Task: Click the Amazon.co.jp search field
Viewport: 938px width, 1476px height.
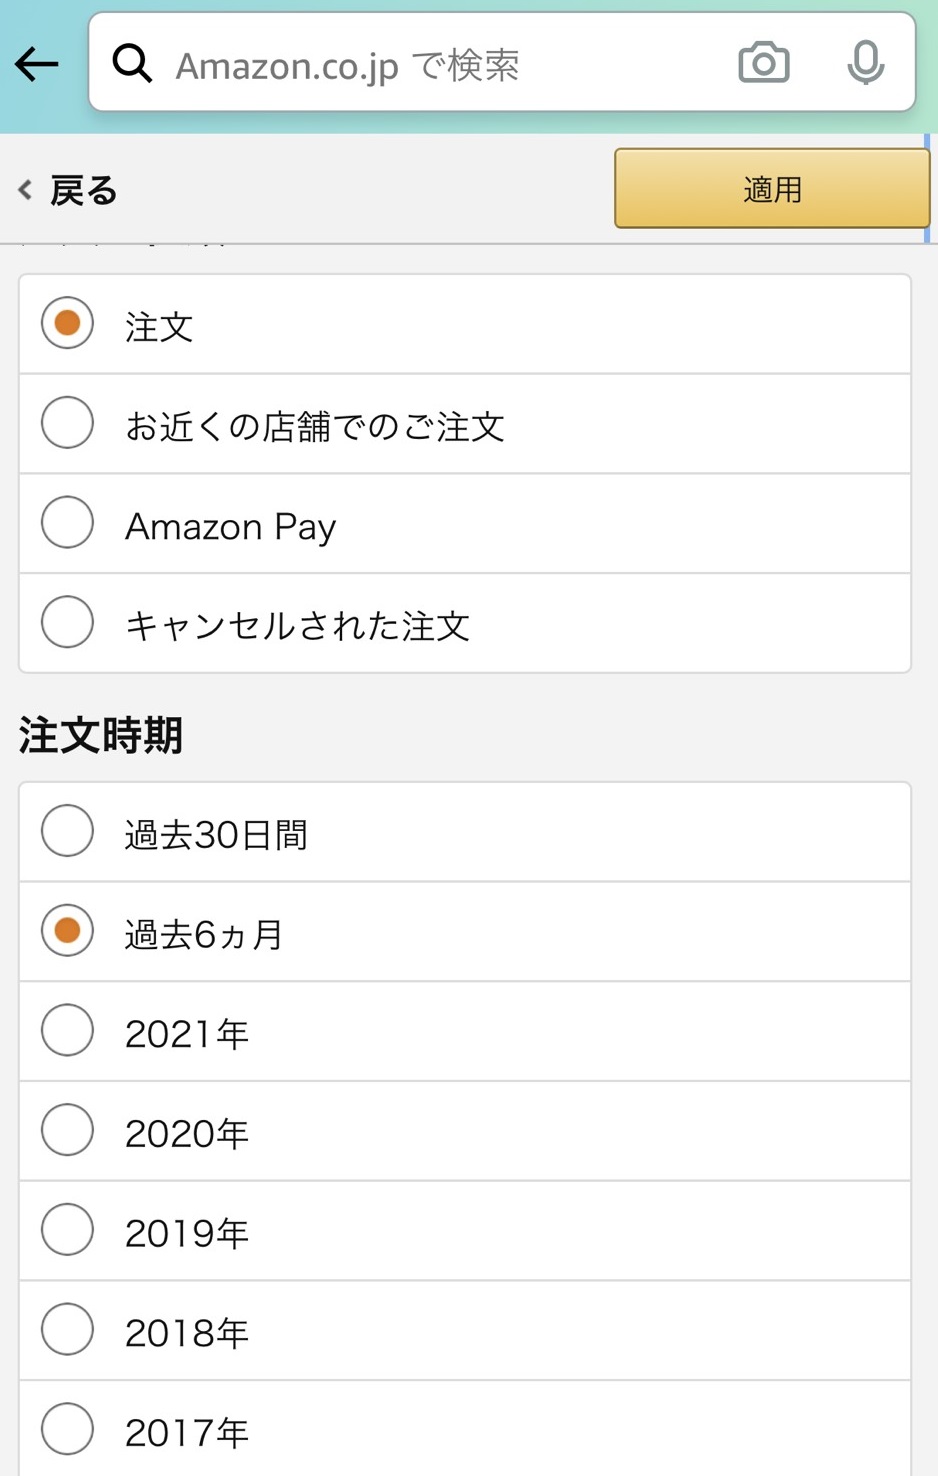Action: coord(440,65)
